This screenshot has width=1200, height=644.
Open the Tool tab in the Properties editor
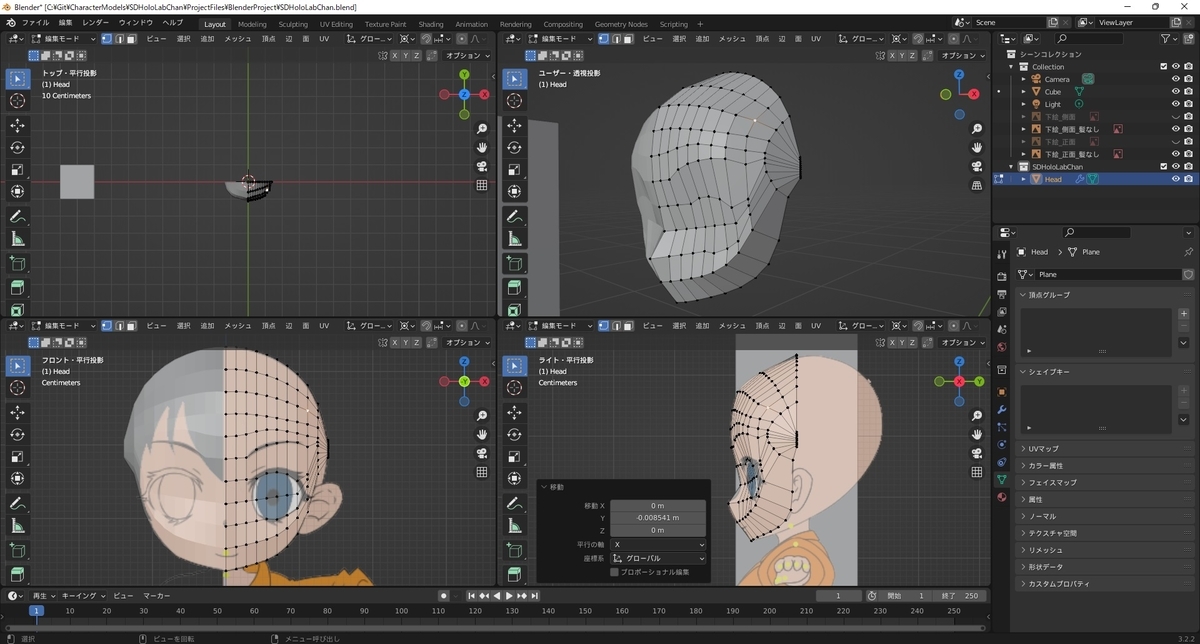[1002, 255]
